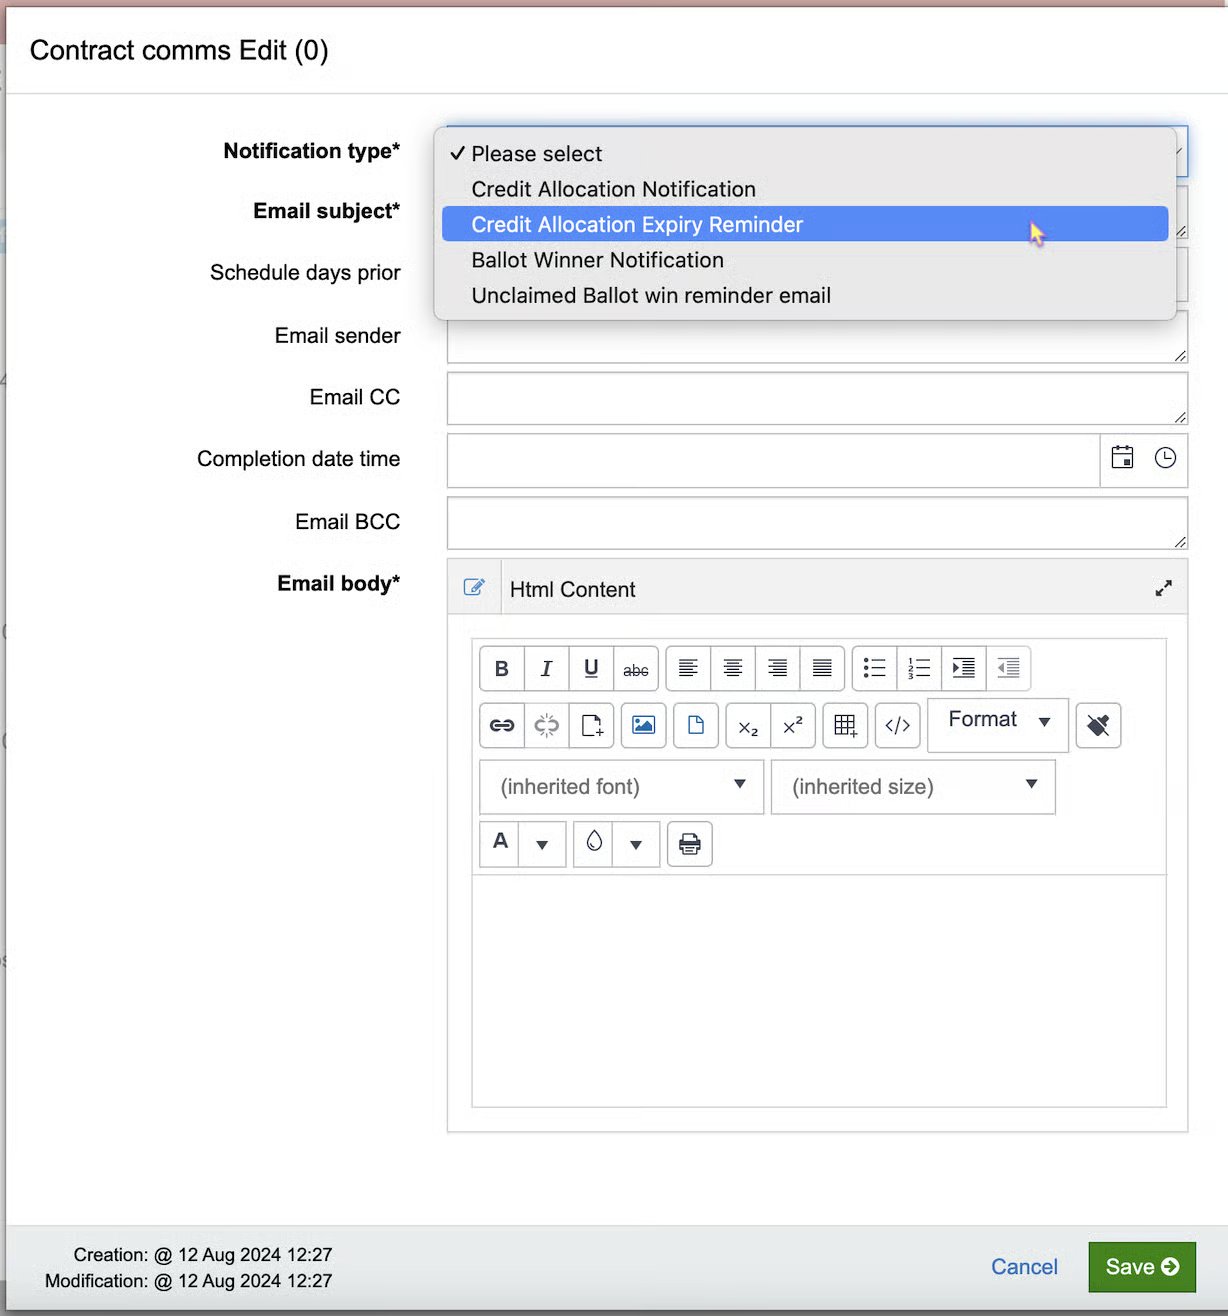
Task: Toggle italic formatting button
Action: [x=547, y=669]
